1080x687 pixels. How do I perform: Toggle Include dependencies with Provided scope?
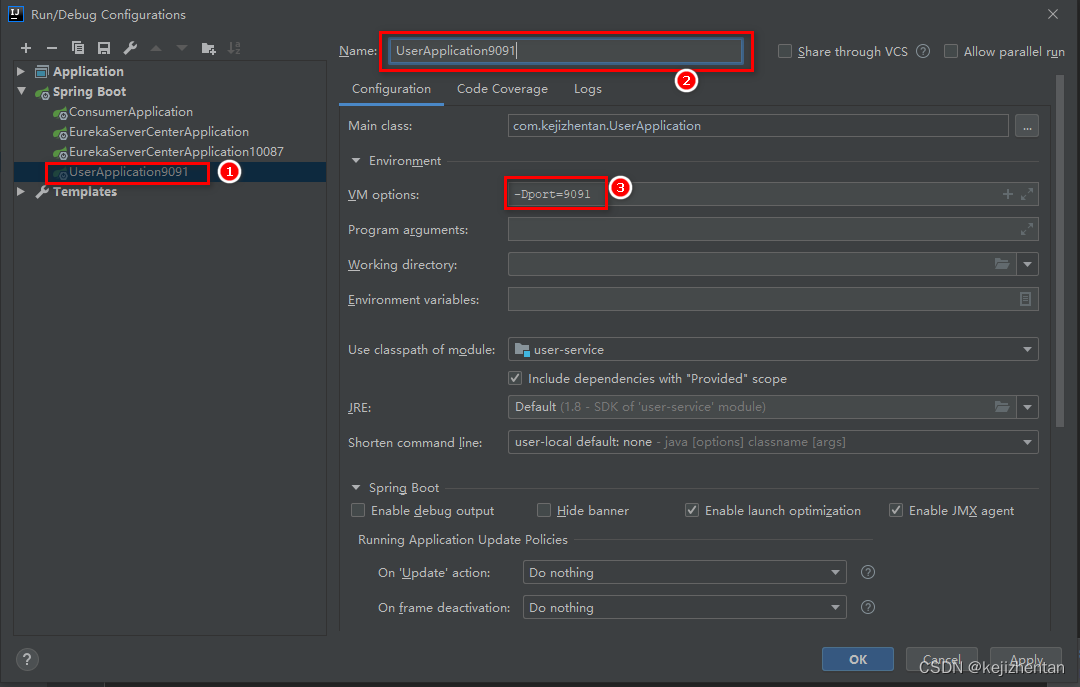[515, 378]
